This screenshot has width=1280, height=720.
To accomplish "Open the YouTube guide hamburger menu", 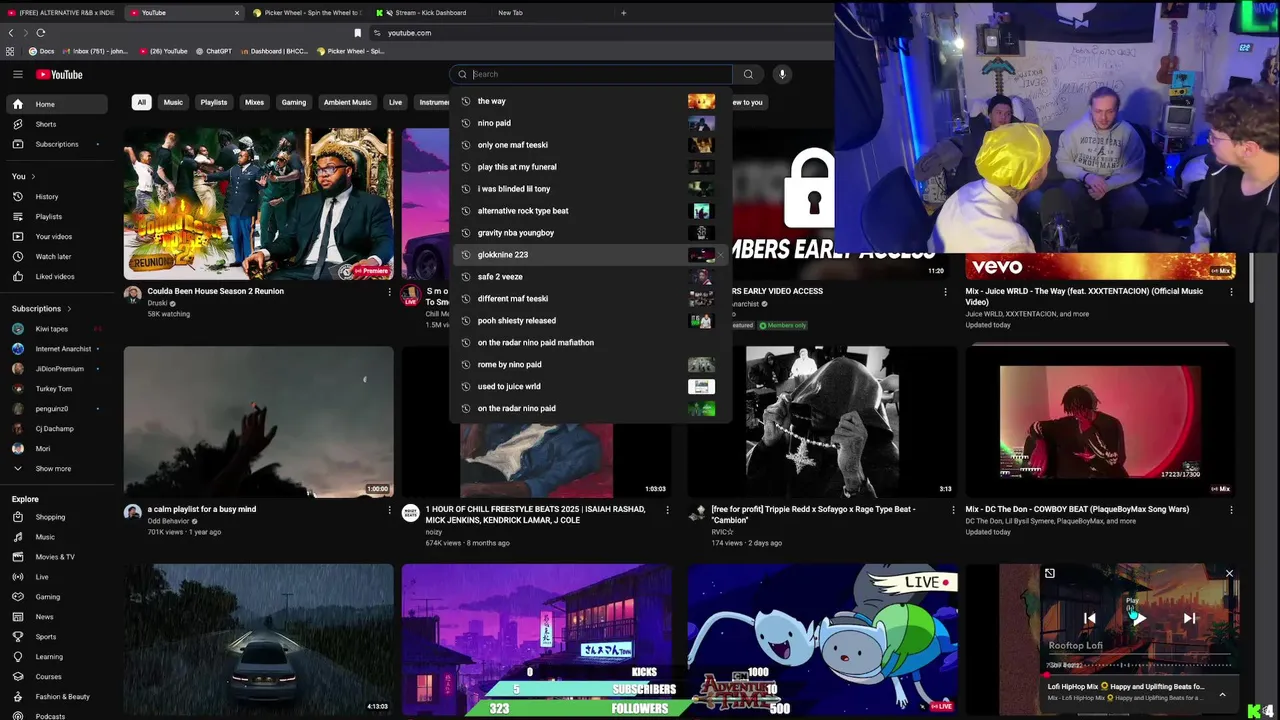I will (x=17, y=74).
